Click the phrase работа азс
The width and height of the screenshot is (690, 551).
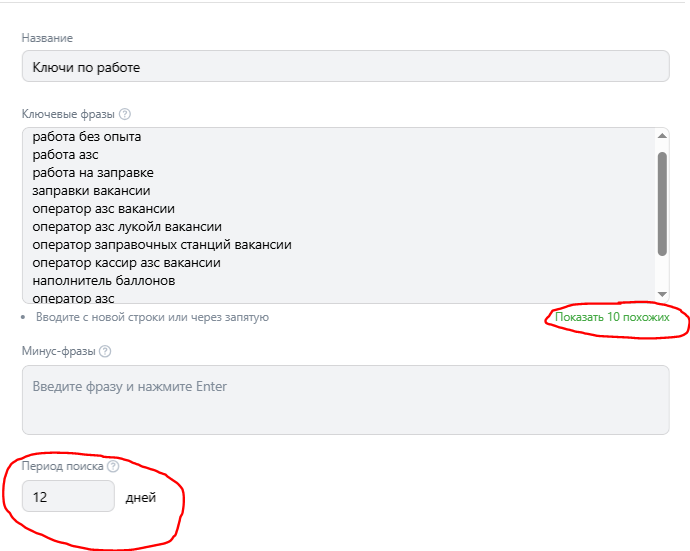tap(65, 155)
